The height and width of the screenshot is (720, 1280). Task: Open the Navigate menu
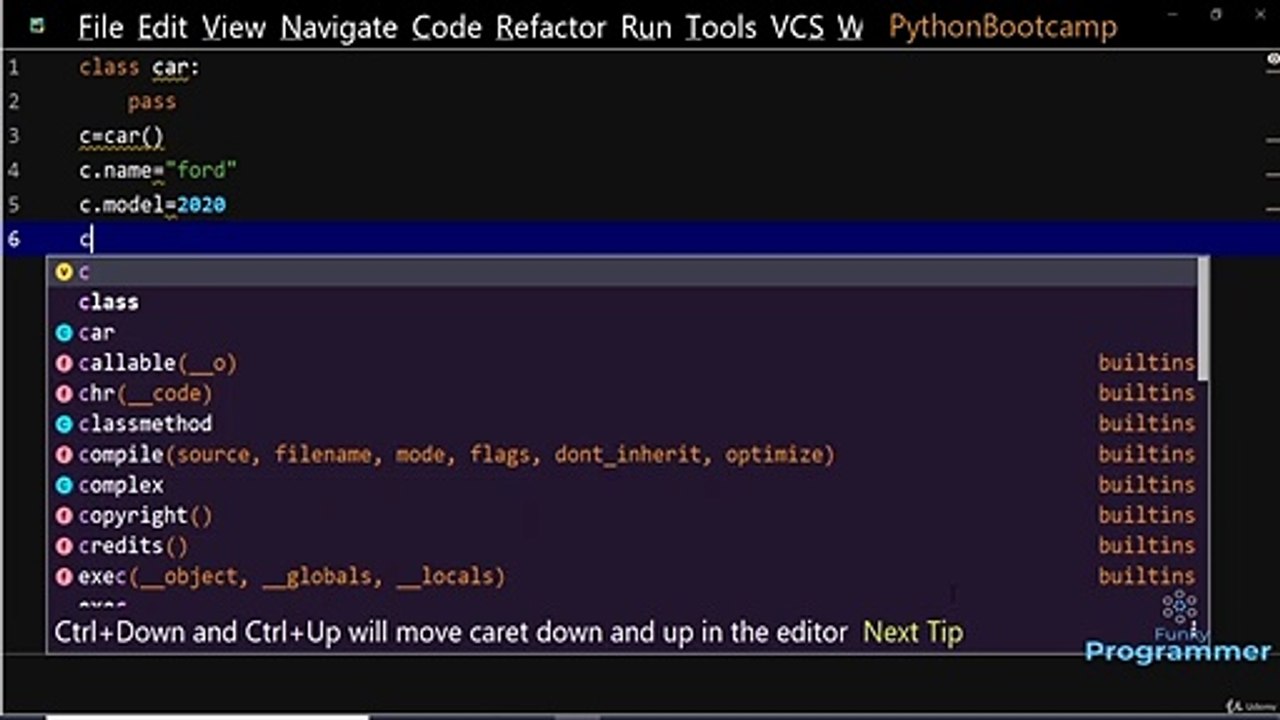(338, 27)
